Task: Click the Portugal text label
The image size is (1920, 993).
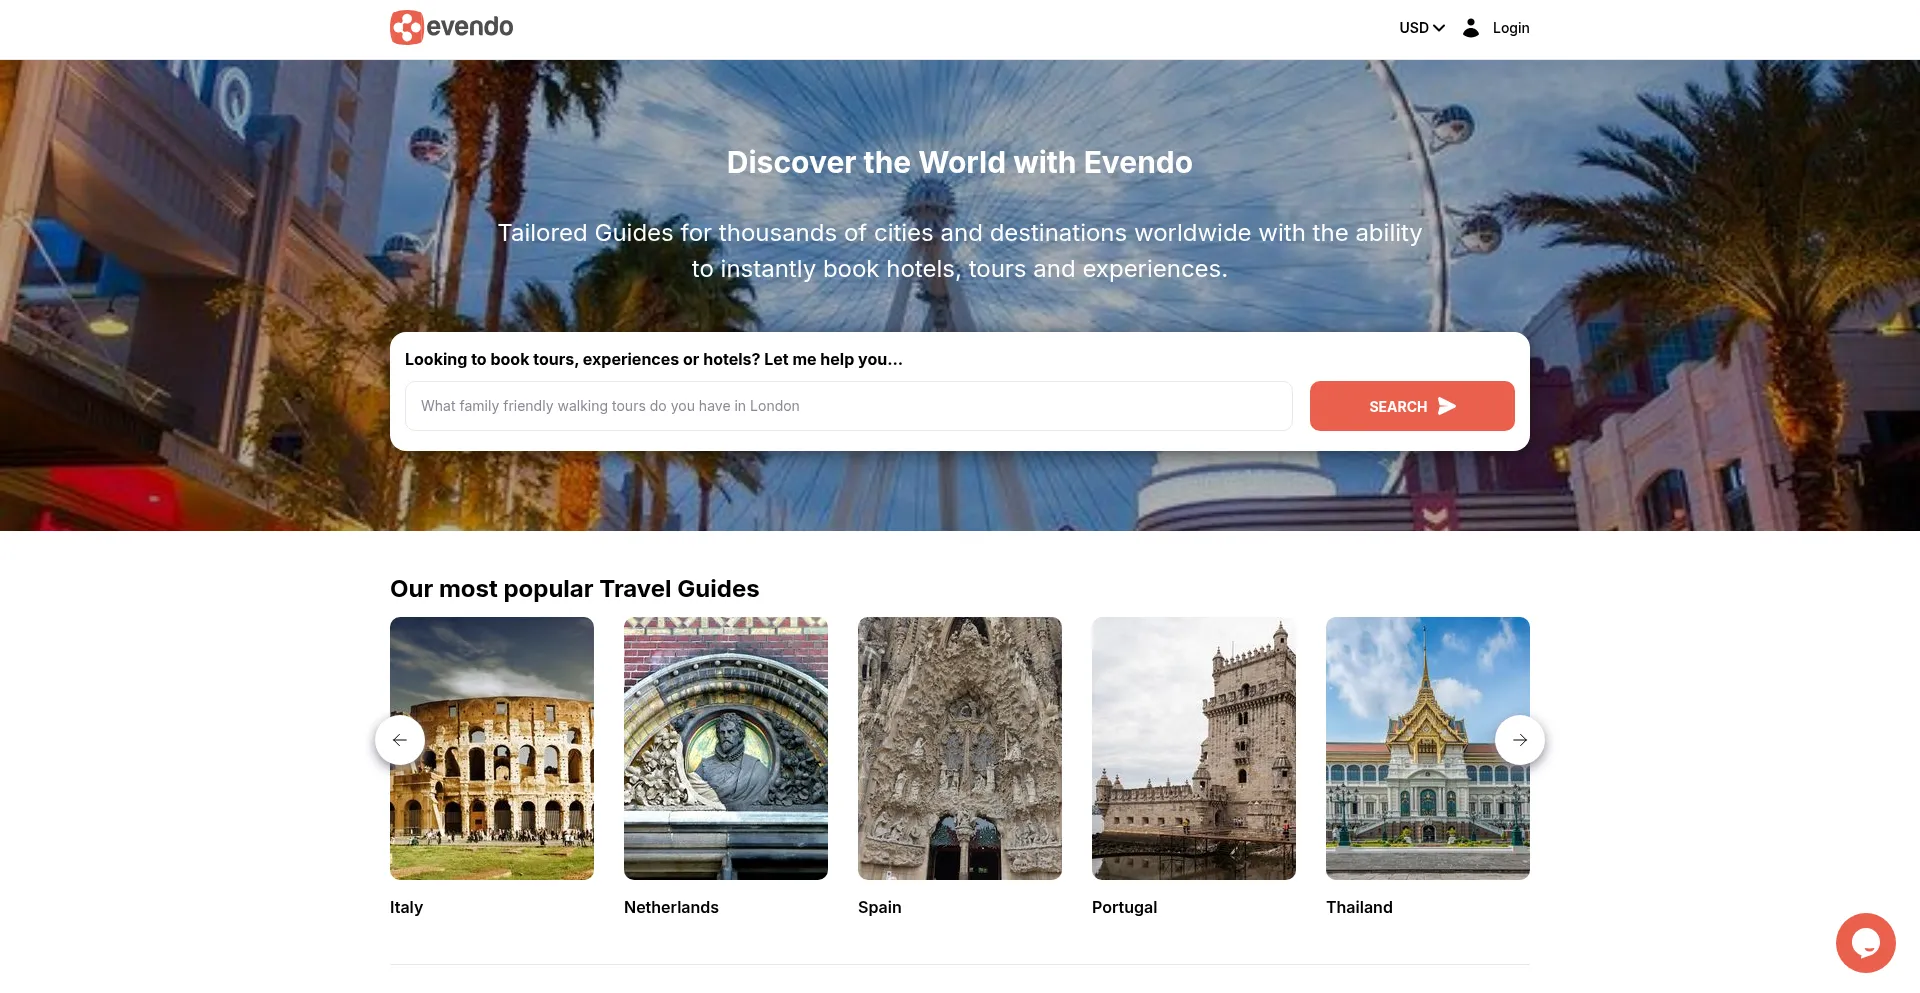Action: point(1124,907)
